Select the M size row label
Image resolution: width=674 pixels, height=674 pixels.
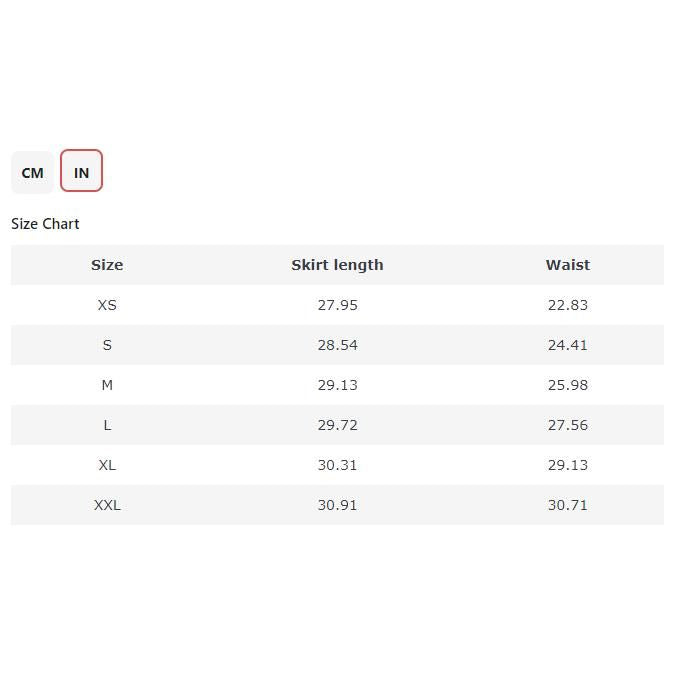click(107, 385)
